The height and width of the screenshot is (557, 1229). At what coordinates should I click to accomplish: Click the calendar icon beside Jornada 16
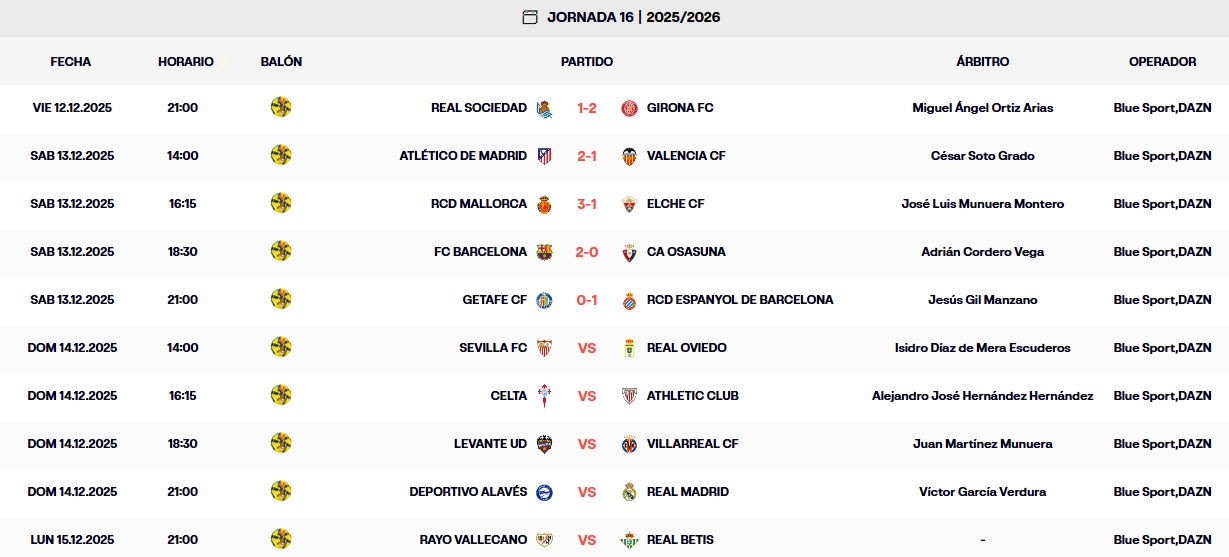click(530, 17)
